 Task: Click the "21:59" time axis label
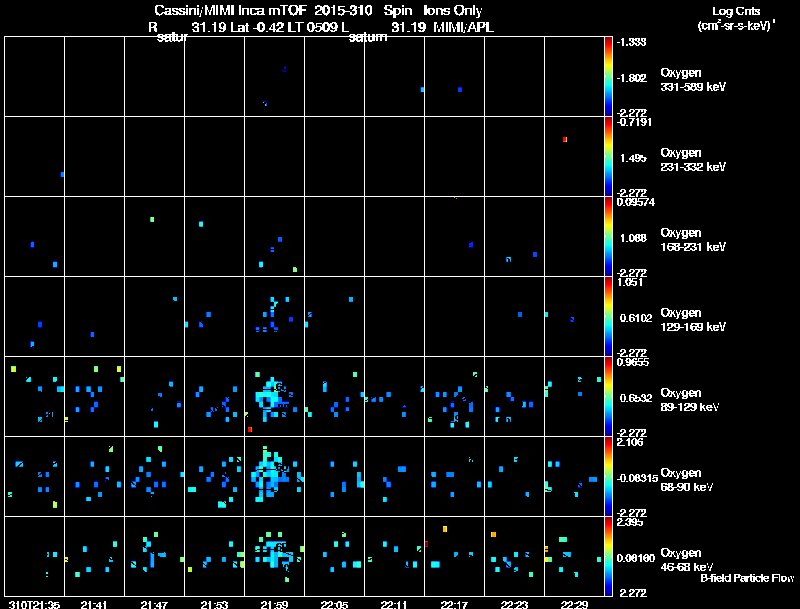tap(274, 604)
